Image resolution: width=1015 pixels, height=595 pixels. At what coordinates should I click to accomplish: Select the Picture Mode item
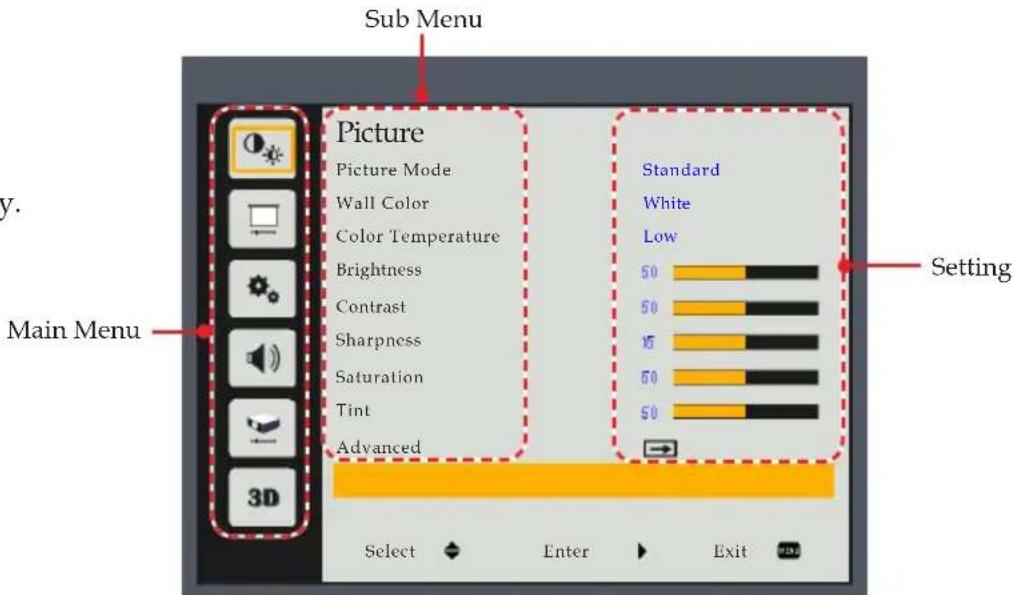pyautogui.click(x=394, y=170)
